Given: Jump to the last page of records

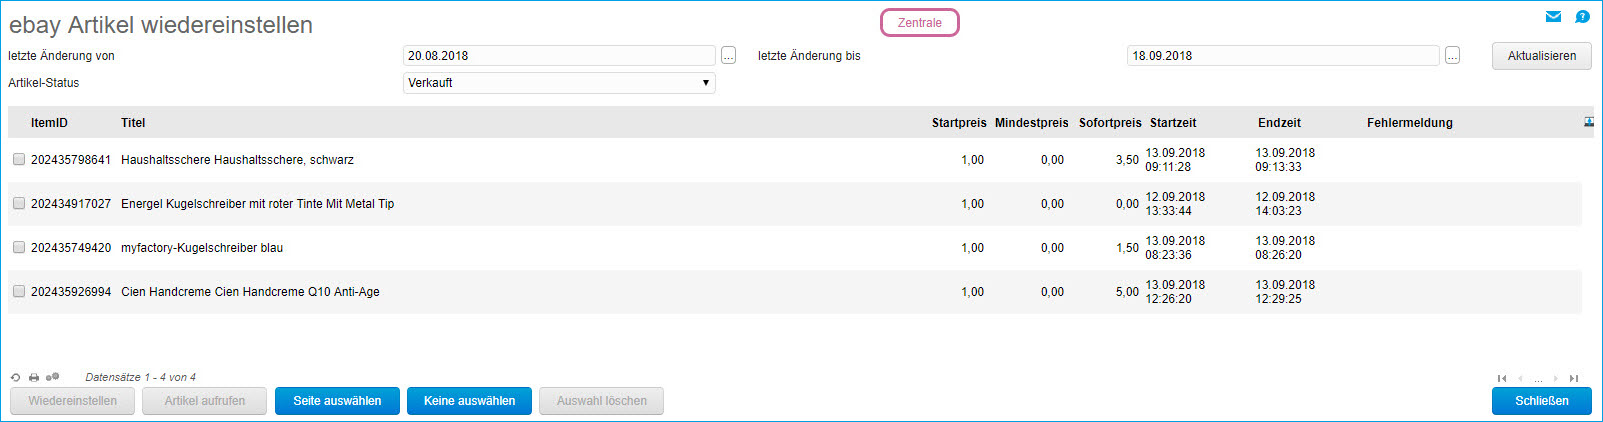Looking at the screenshot, I should 1574,378.
